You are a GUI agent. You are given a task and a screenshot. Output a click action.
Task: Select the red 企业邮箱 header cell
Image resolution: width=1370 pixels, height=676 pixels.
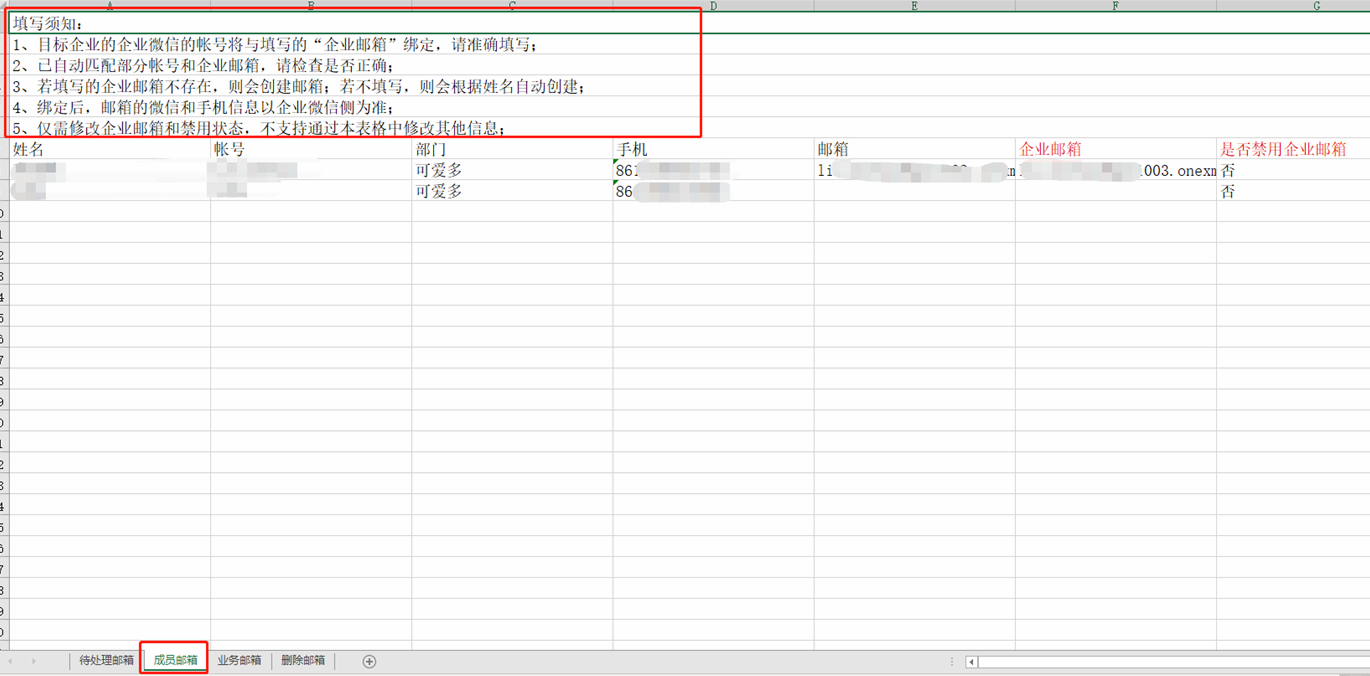[x=1115, y=149]
